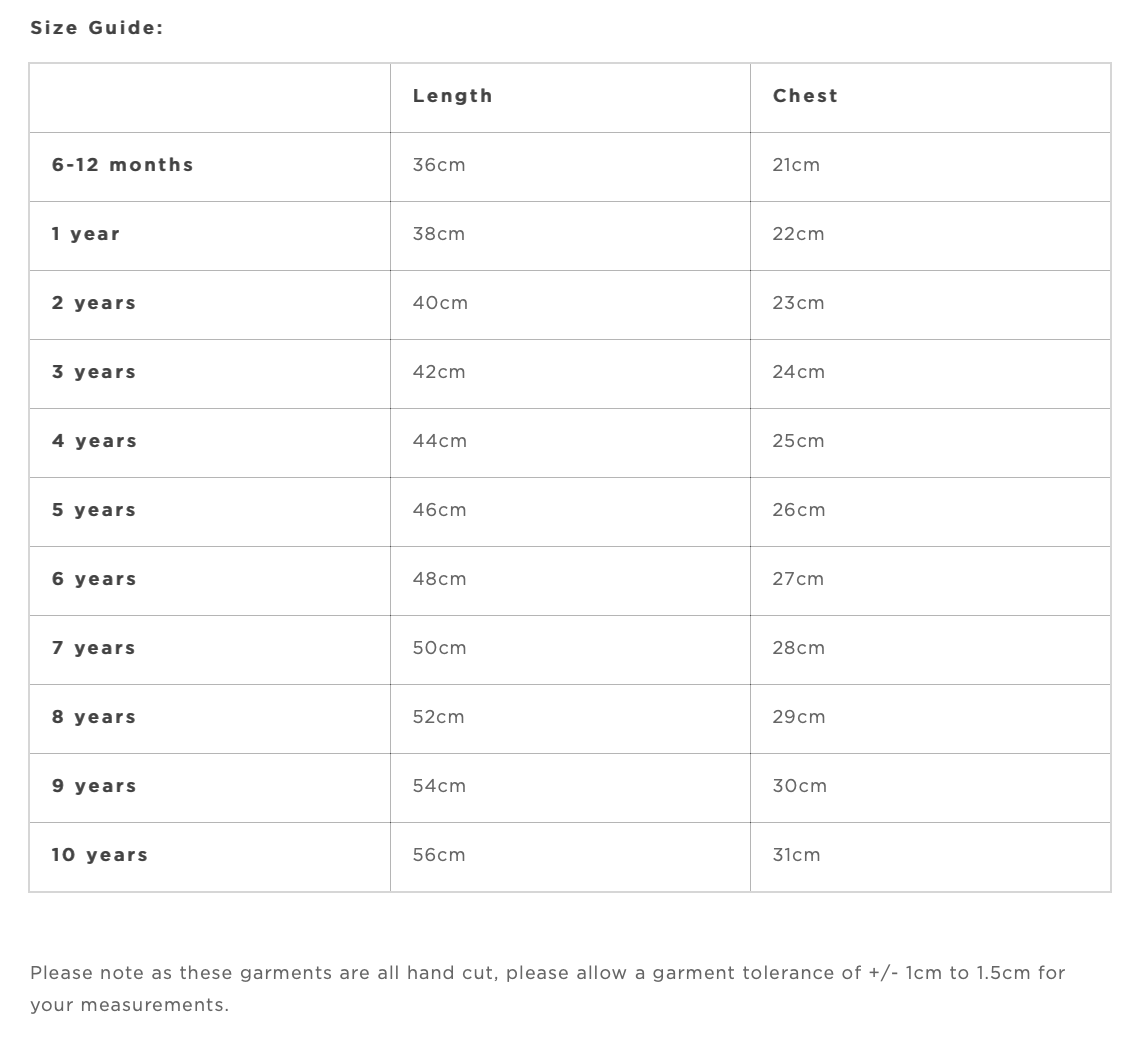This screenshot has width=1140, height=1048.
Task: Select the 6-12 months row label
Action: (x=123, y=165)
